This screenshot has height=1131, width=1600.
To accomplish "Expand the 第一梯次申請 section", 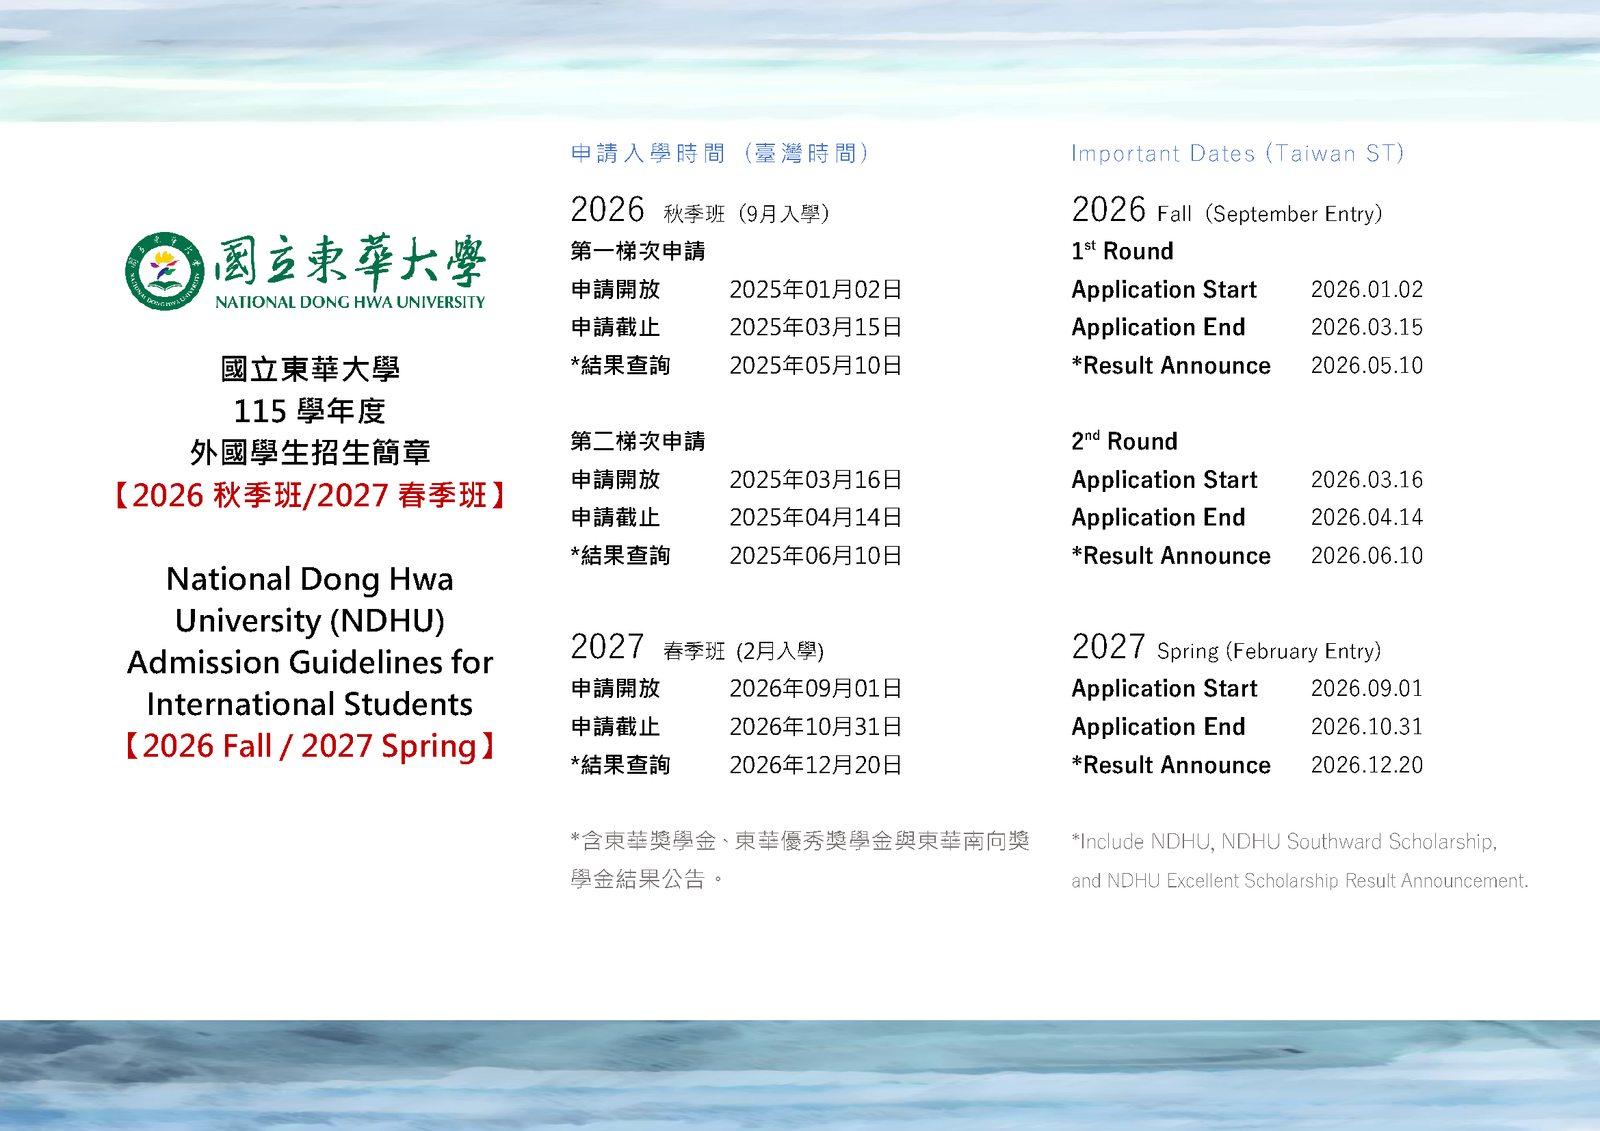I will [636, 251].
